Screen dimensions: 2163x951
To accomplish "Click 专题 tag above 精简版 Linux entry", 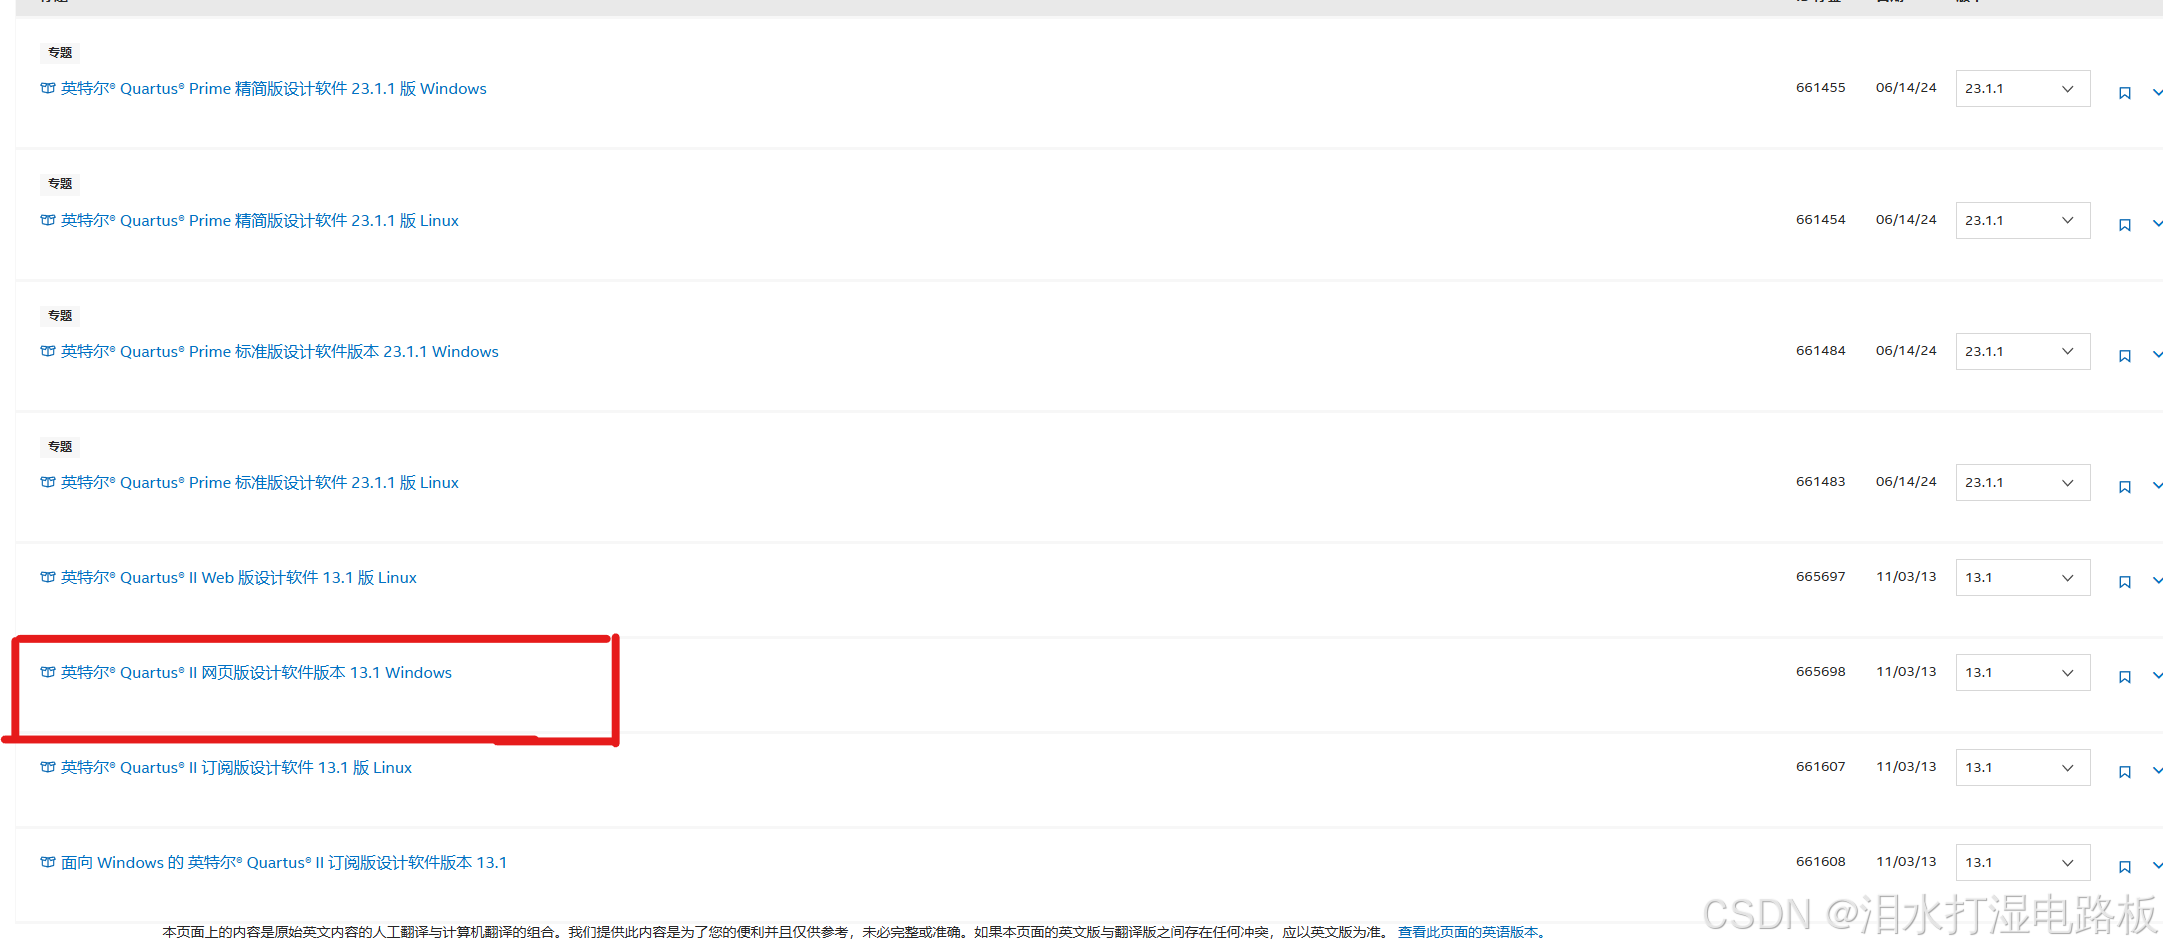I will (60, 184).
